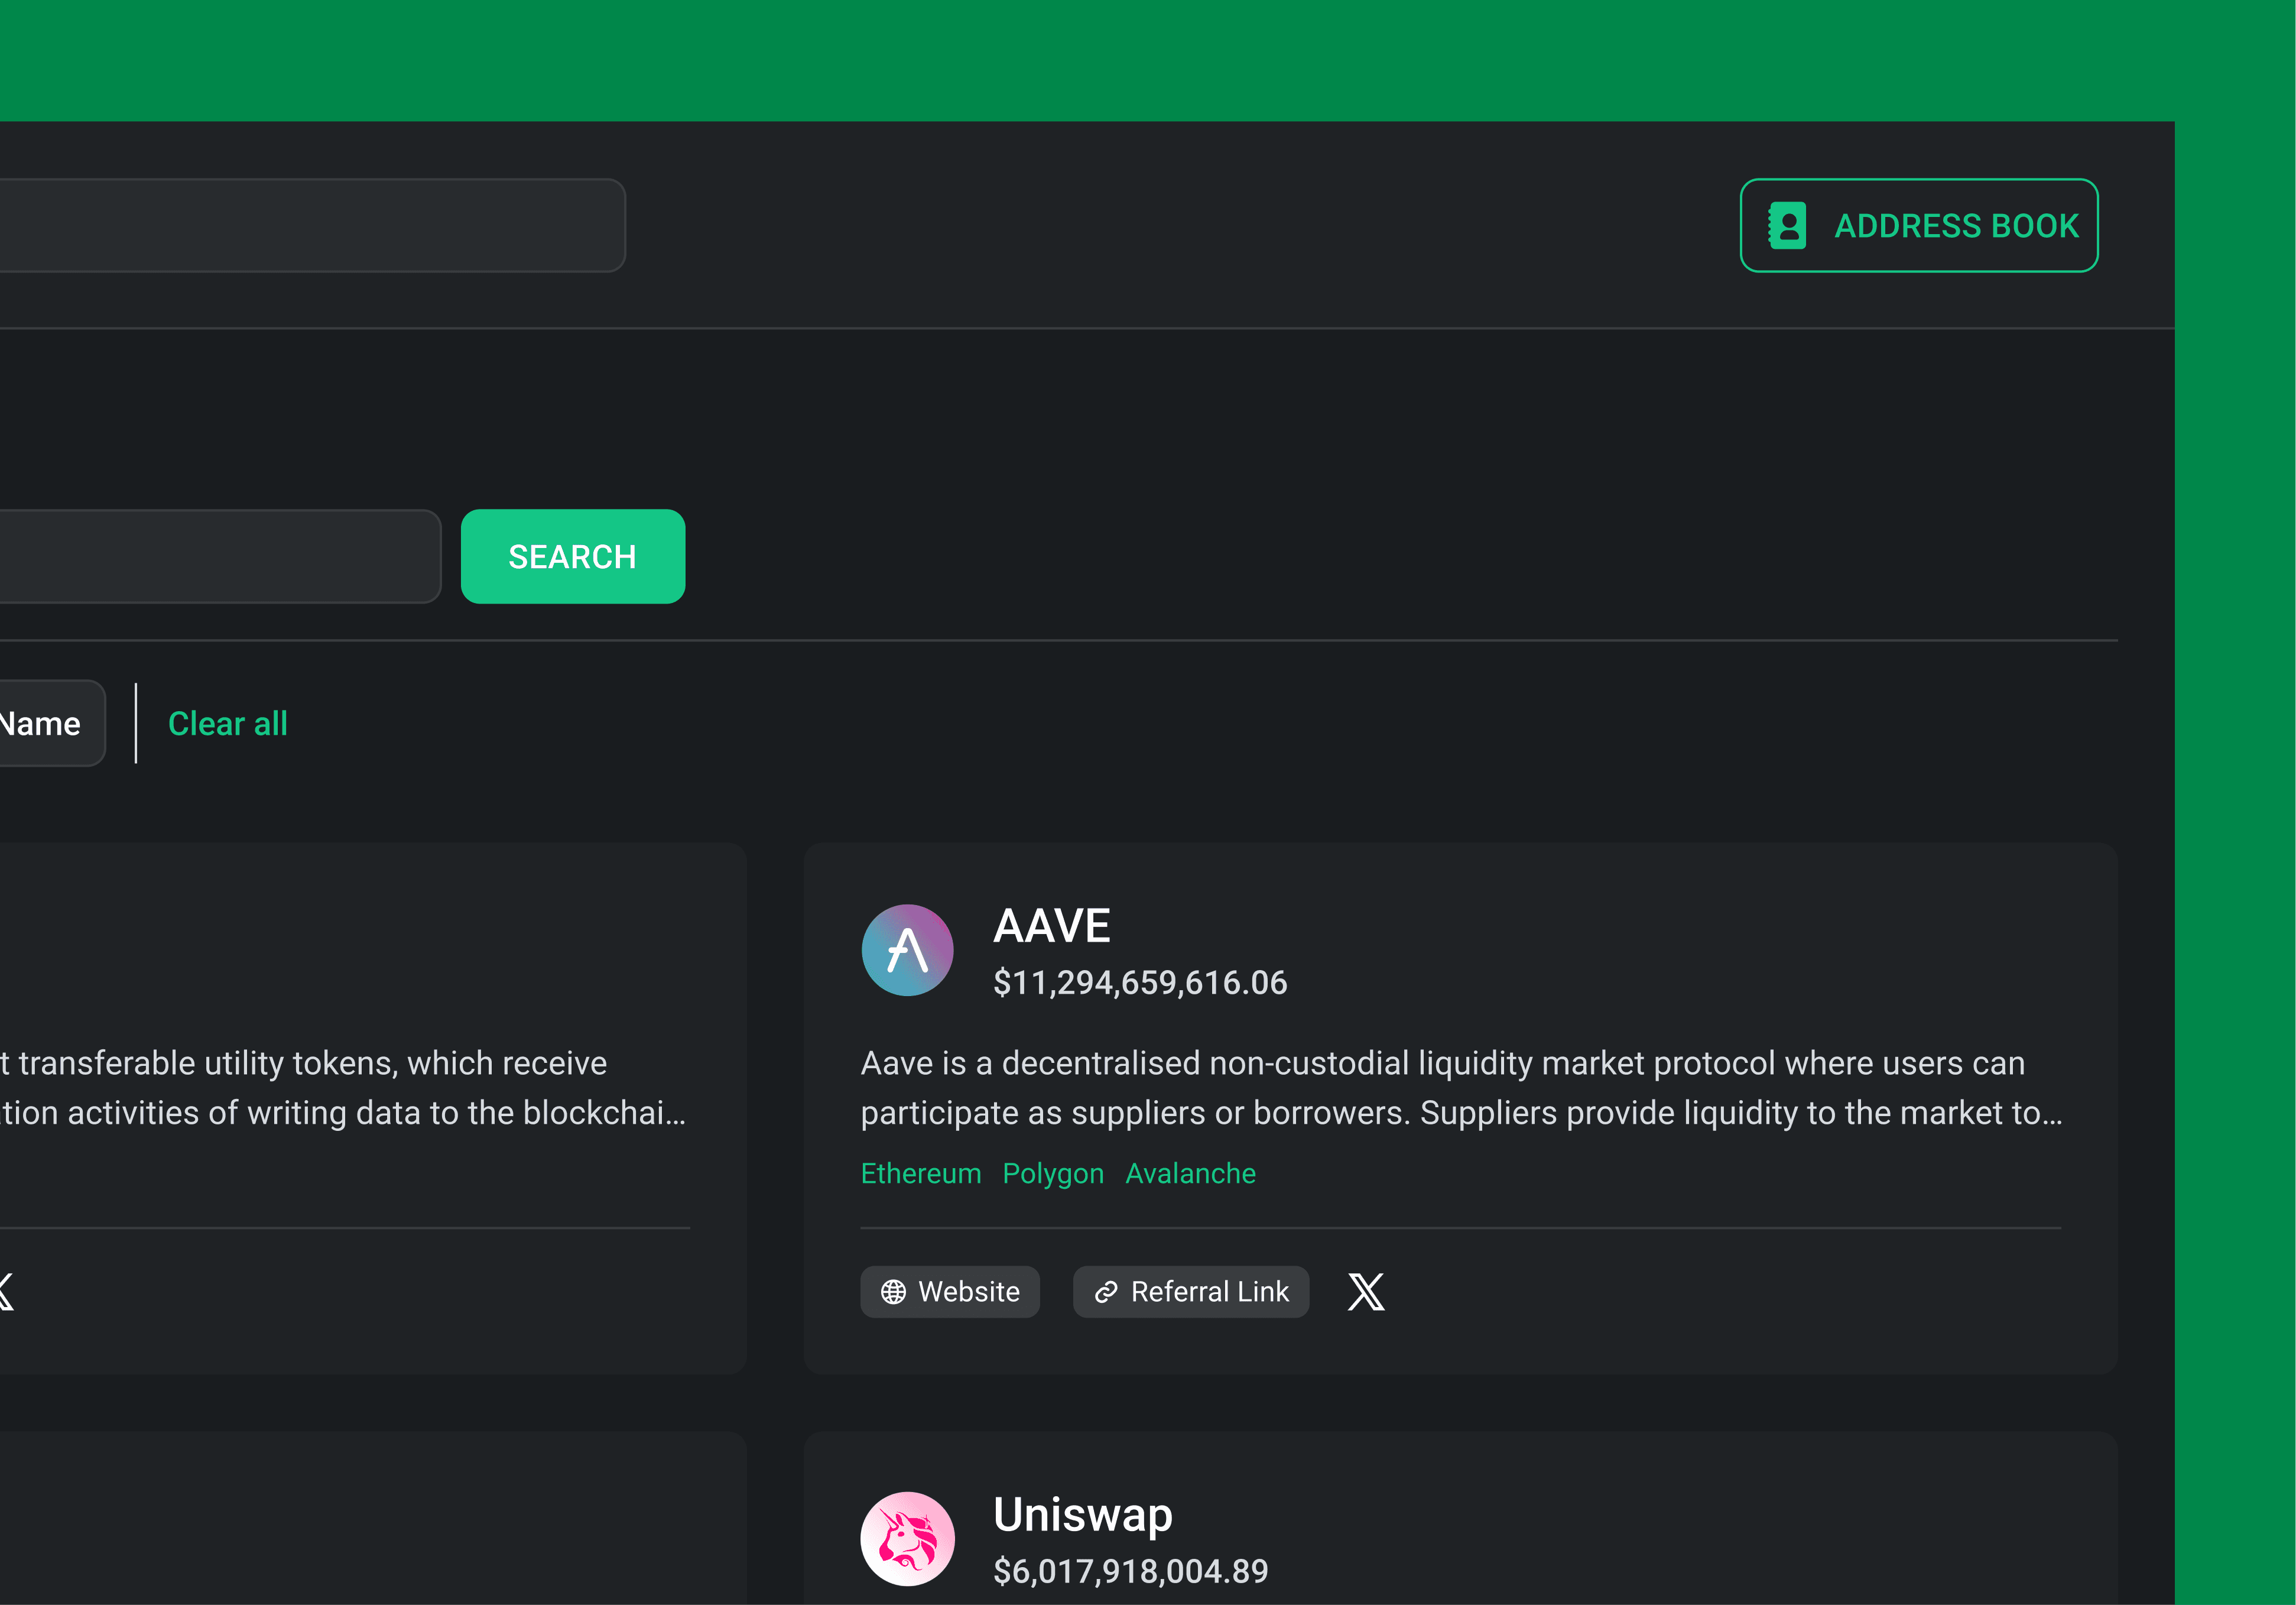This screenshot has width=2296, height=1605.
Task: Focus the top header input field
Action: pos(312,225)
